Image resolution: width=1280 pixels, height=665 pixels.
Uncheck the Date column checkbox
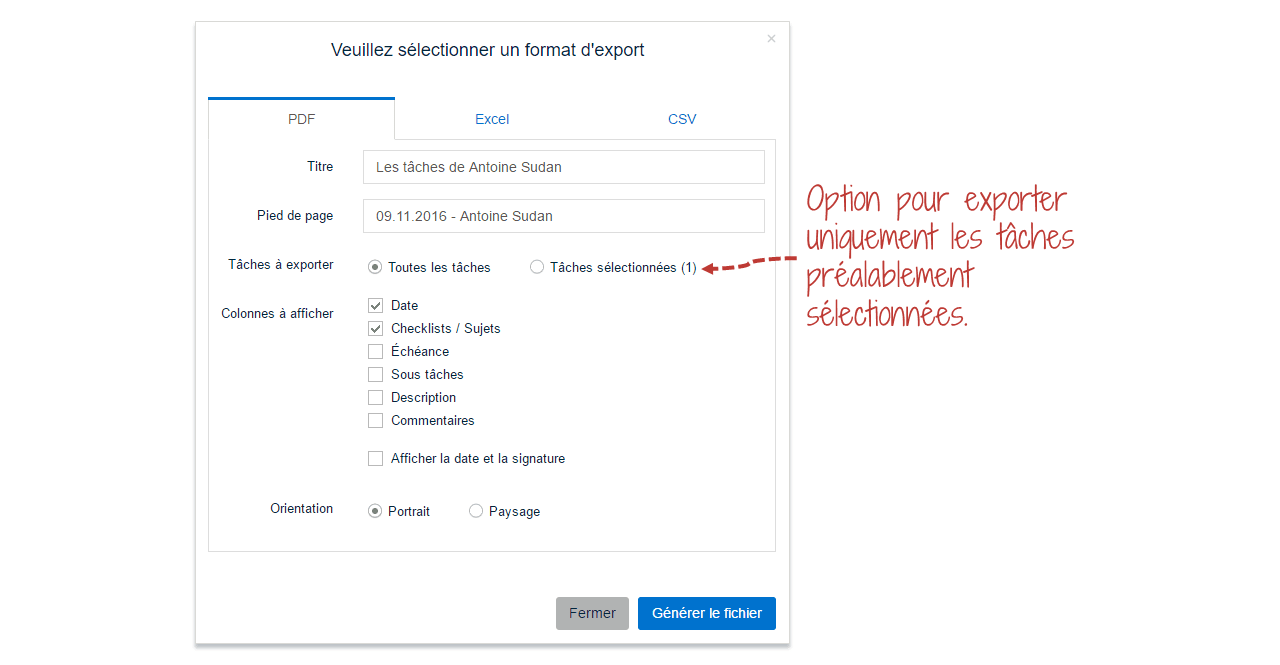(376, 305)
